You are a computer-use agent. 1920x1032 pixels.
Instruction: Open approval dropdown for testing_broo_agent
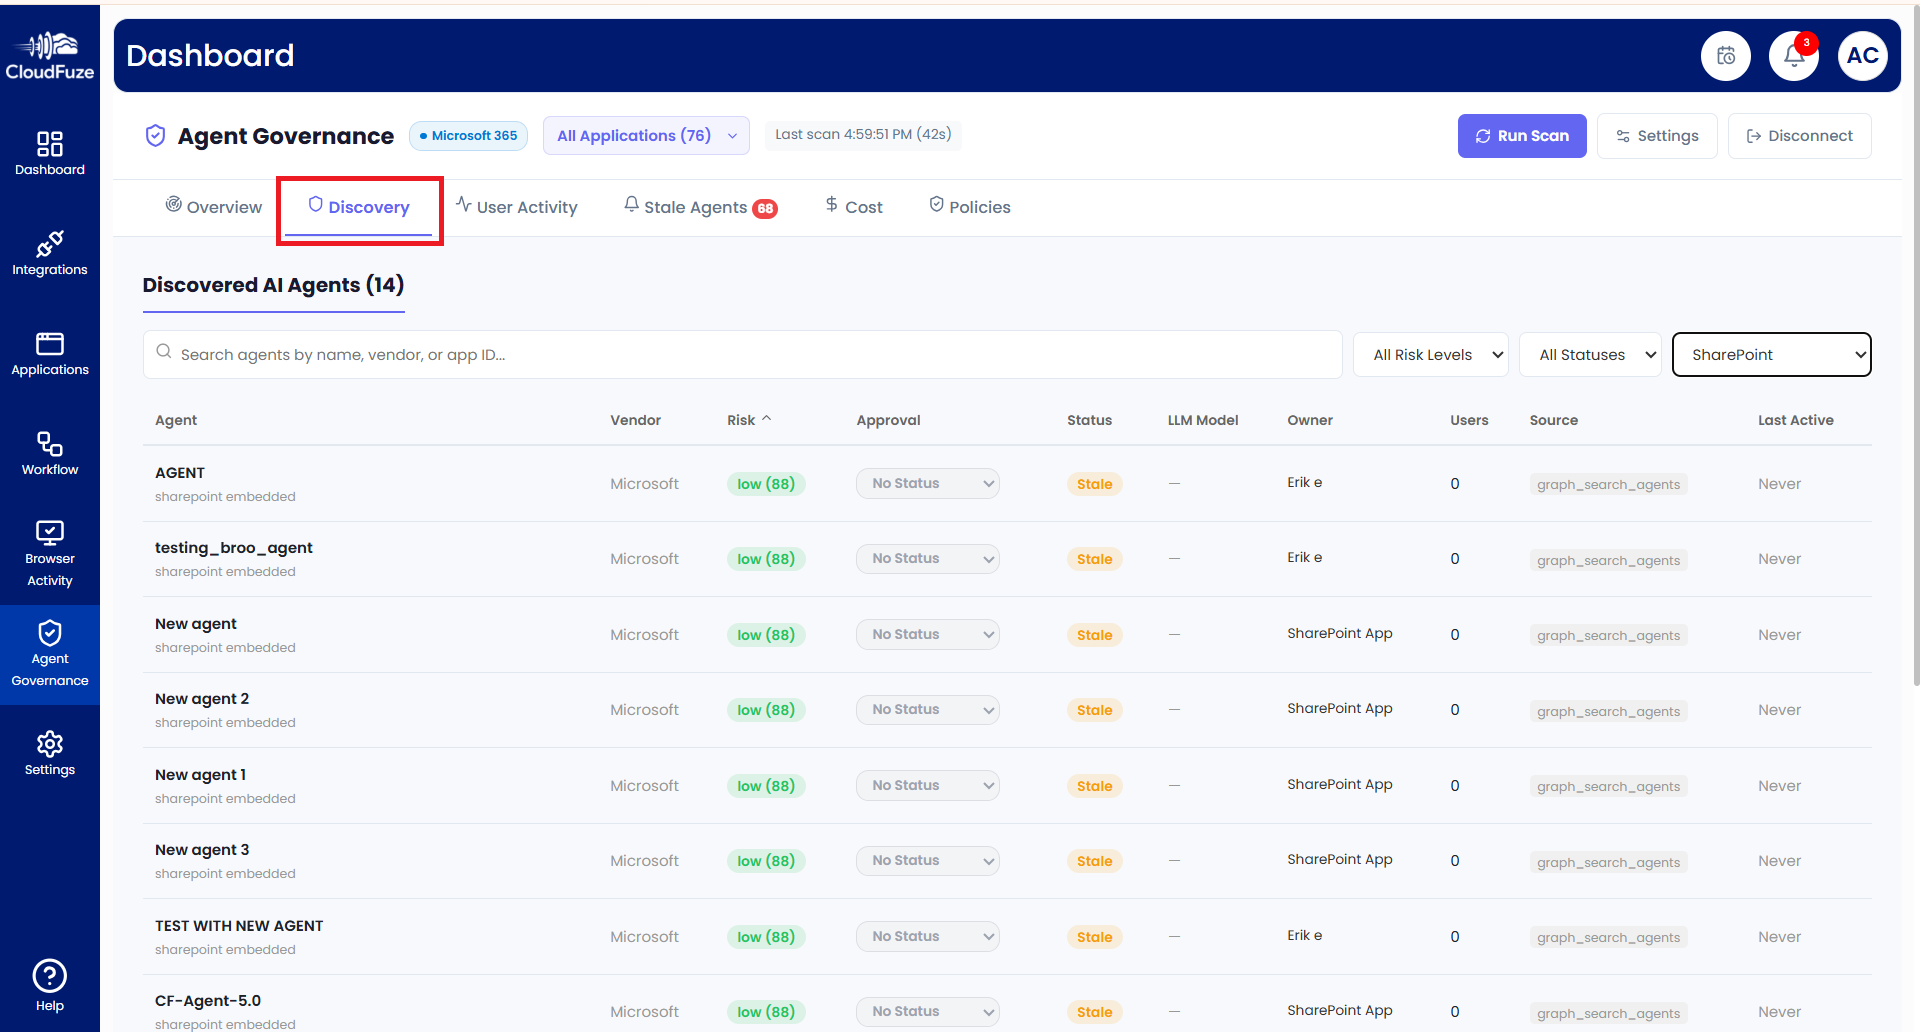coord(928,558)
